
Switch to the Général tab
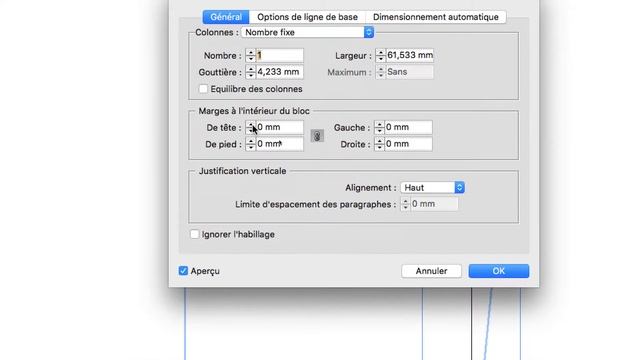click(x=226, y=17)
